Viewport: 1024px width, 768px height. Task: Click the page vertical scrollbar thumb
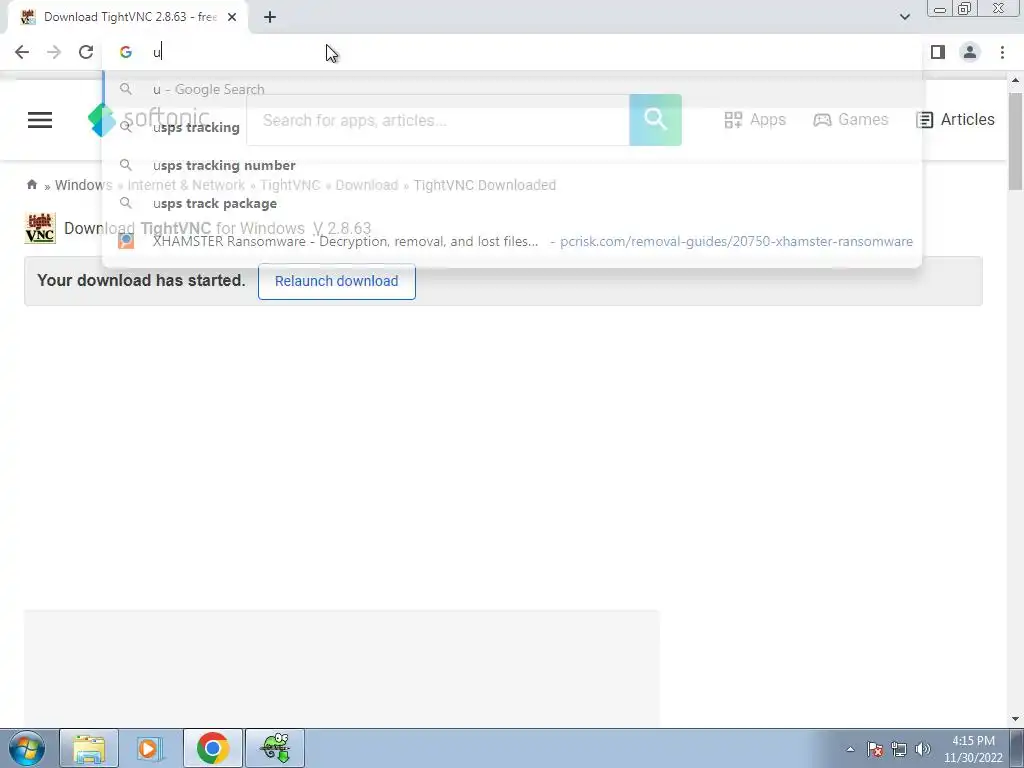click(x=1015, y=140)
